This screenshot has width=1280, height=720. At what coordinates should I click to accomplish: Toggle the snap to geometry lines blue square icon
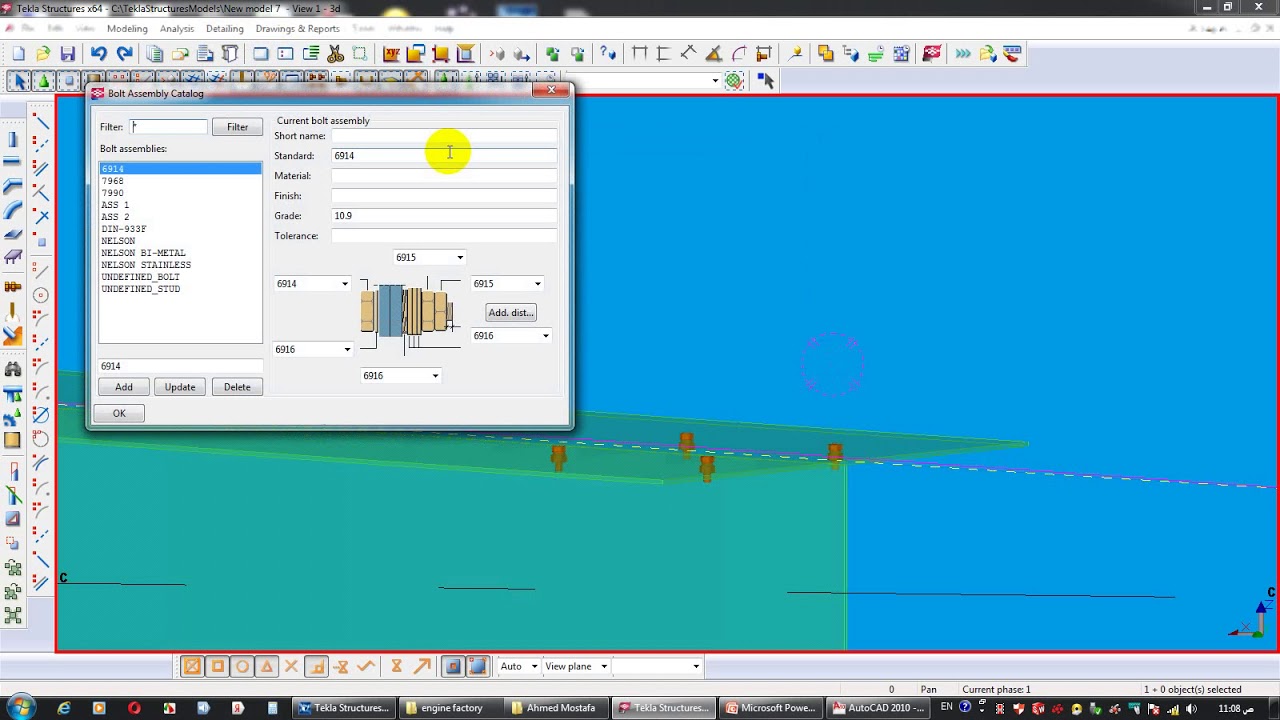point(477,666)
